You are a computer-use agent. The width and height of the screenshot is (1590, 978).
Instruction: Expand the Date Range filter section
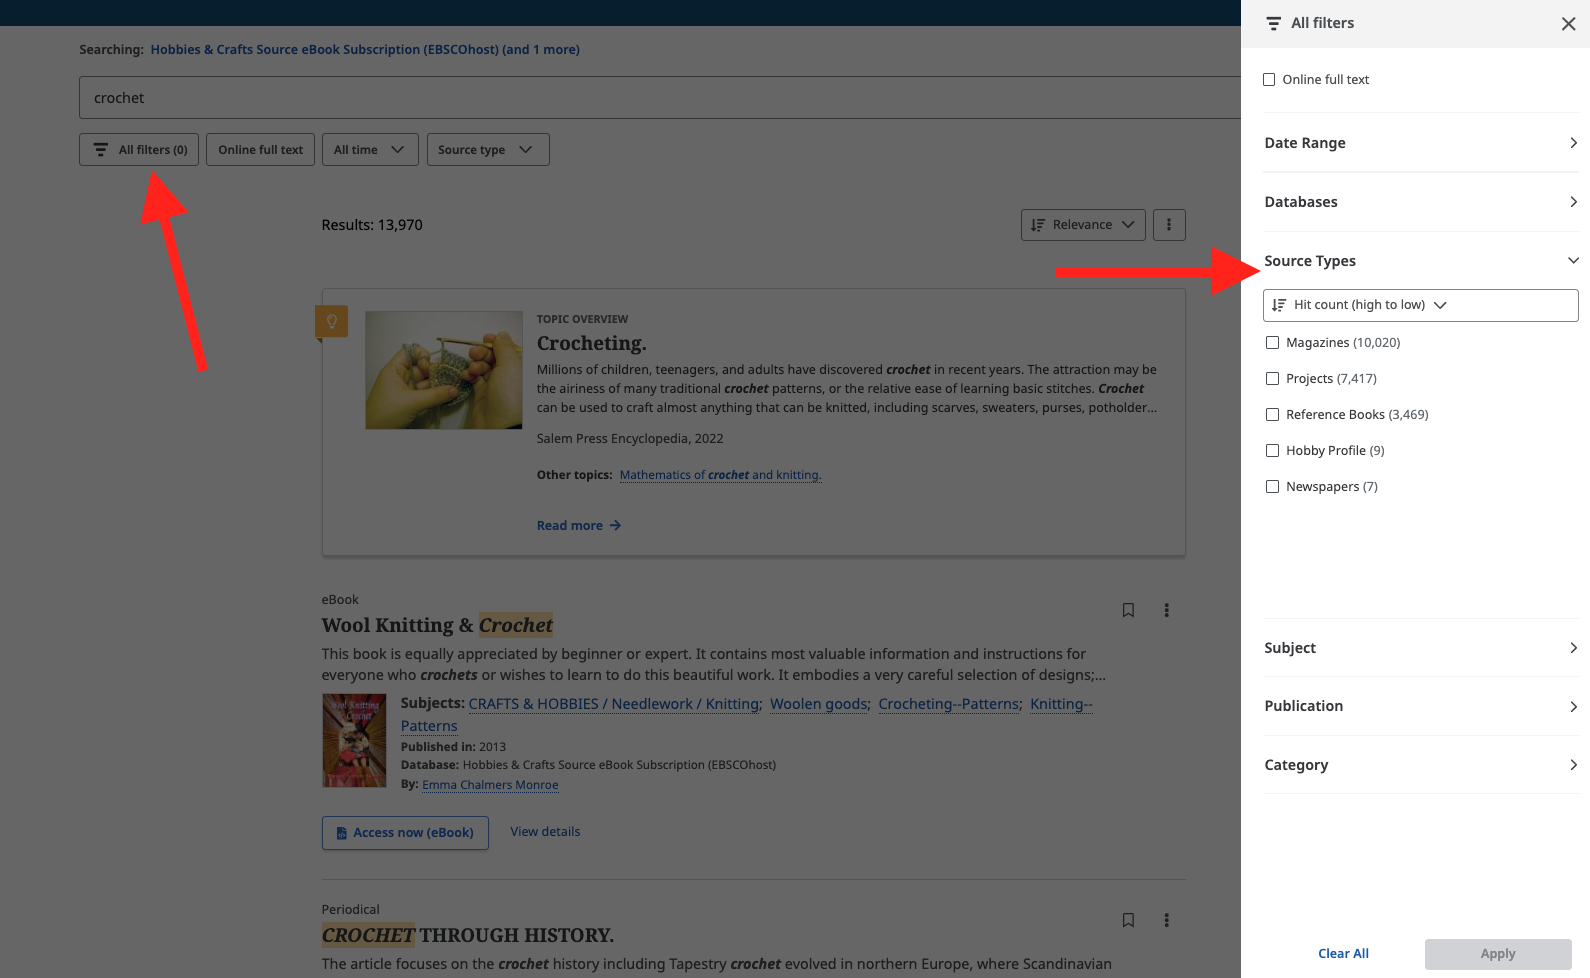pos(1421,143)
